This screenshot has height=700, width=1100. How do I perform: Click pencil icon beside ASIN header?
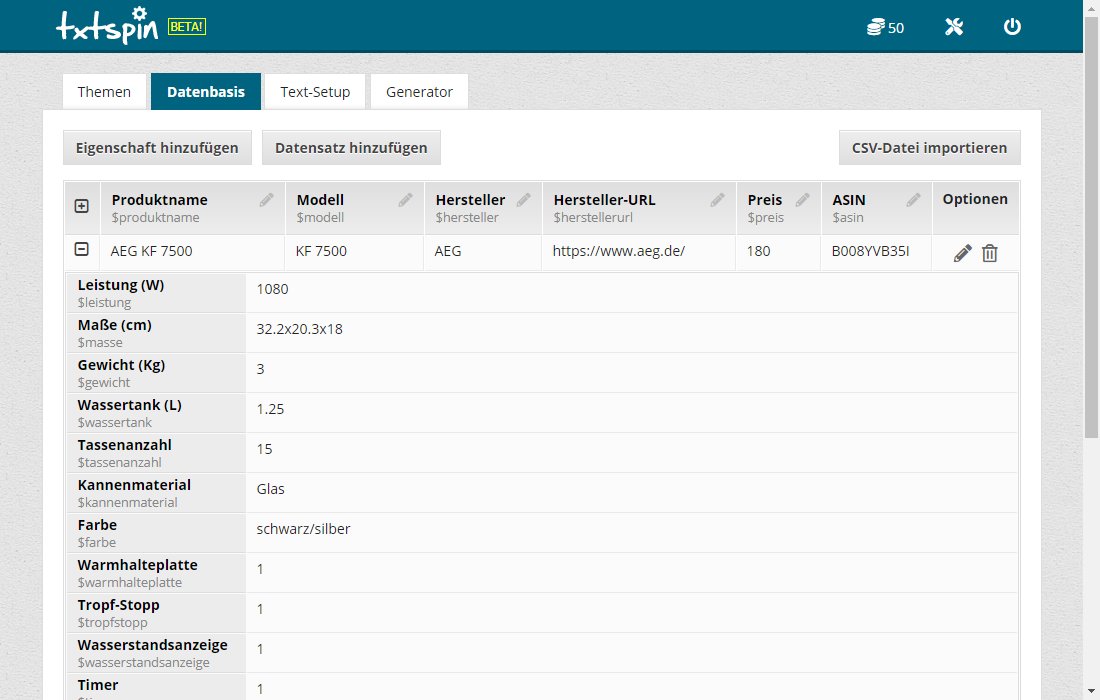(x=913, y=200)
